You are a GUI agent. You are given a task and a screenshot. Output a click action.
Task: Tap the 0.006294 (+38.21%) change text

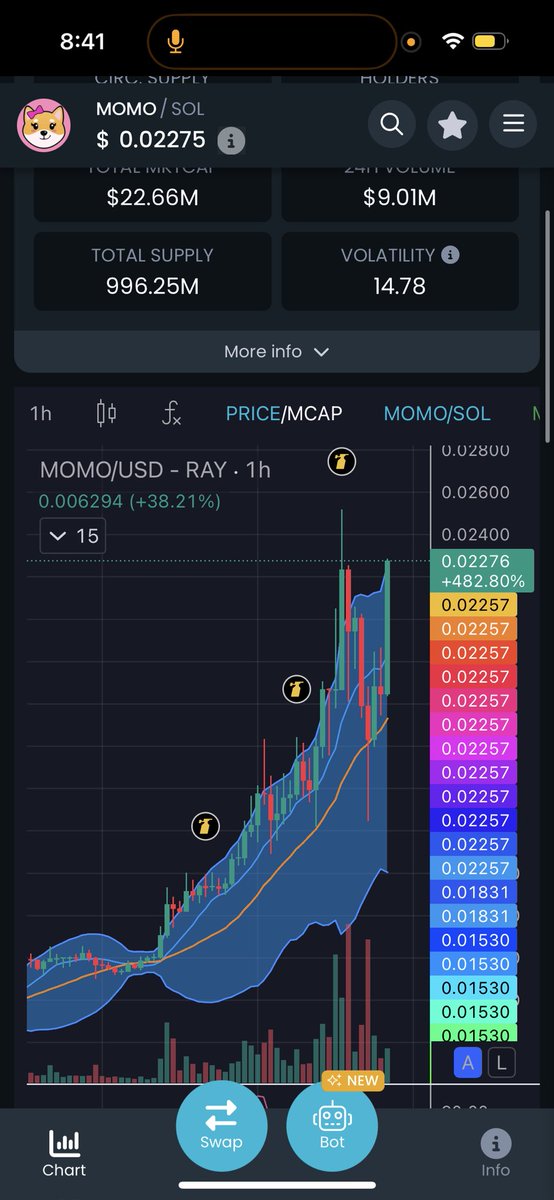pyautogui.click(x=130, y=501)
